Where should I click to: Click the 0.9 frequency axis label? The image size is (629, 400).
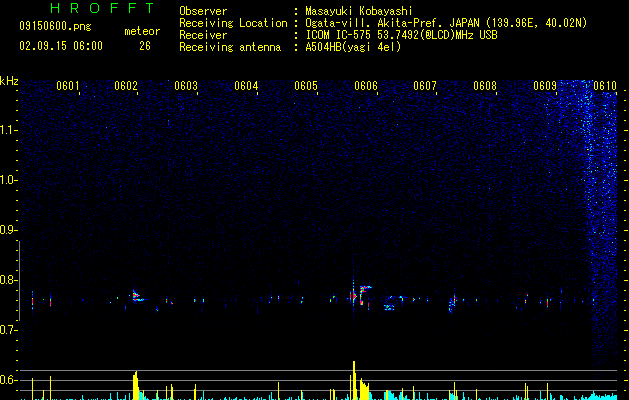point(9,230)
